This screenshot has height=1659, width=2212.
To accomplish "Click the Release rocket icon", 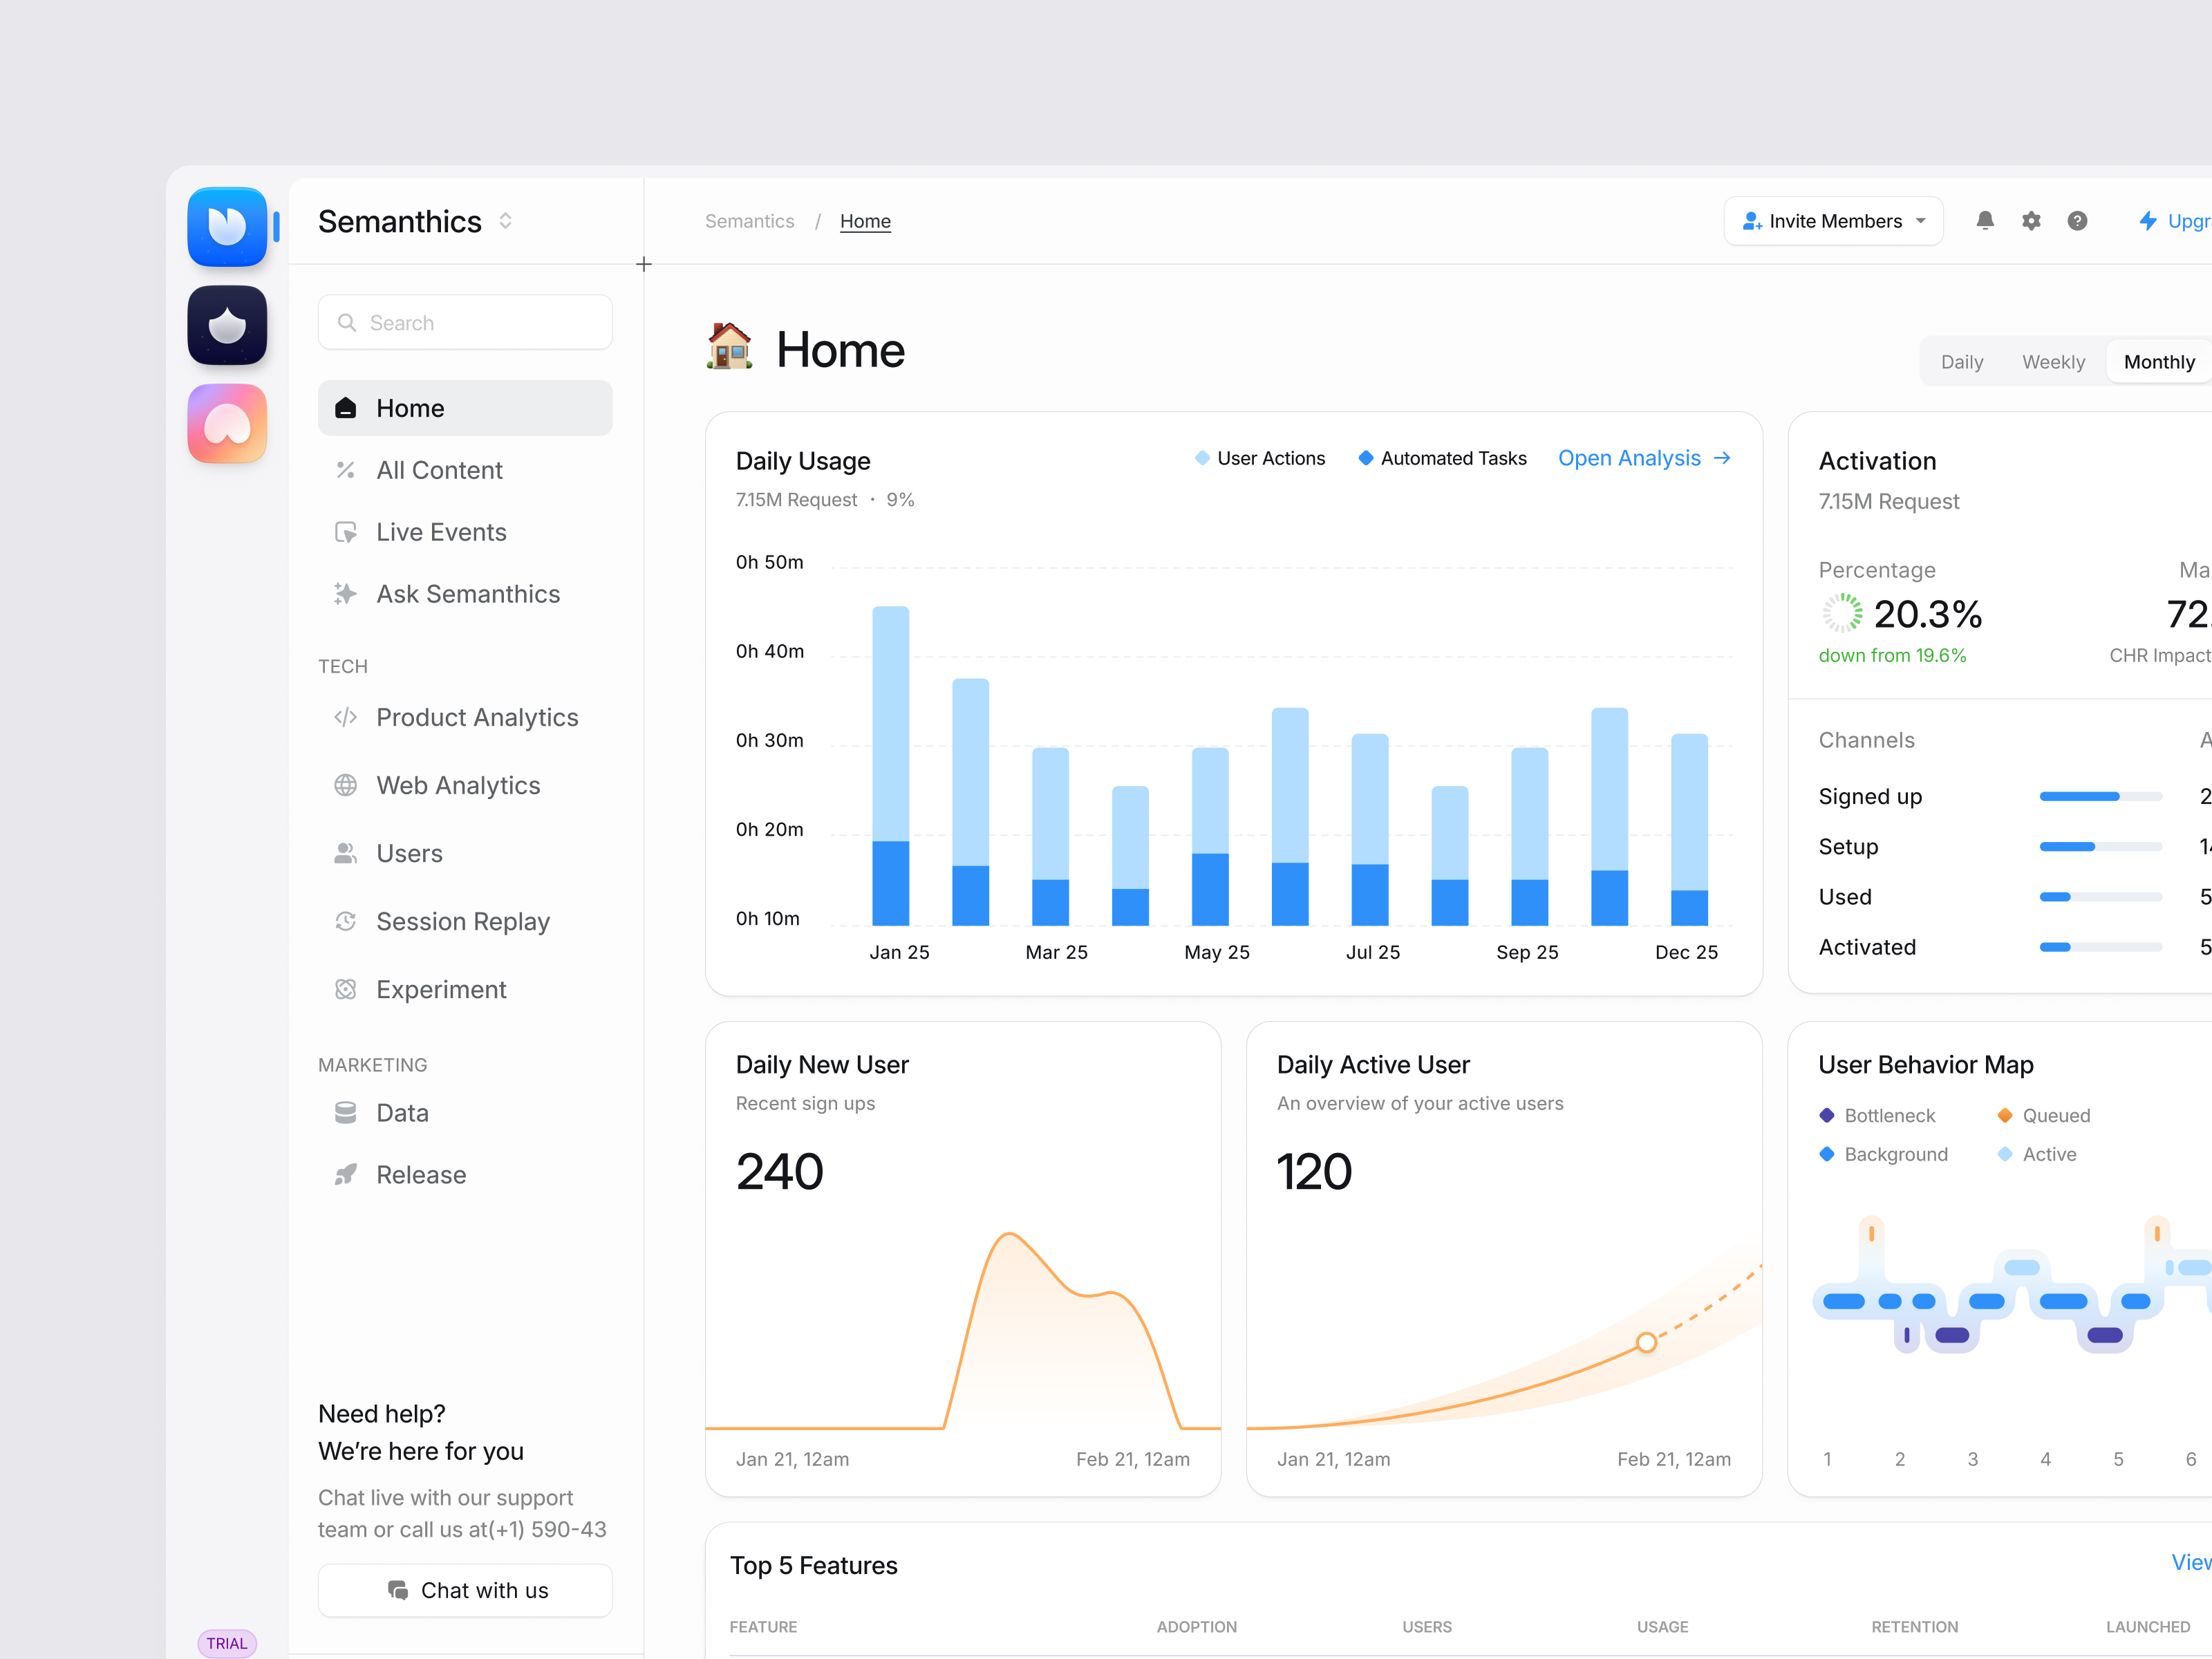I will [x=346, y=1175].
